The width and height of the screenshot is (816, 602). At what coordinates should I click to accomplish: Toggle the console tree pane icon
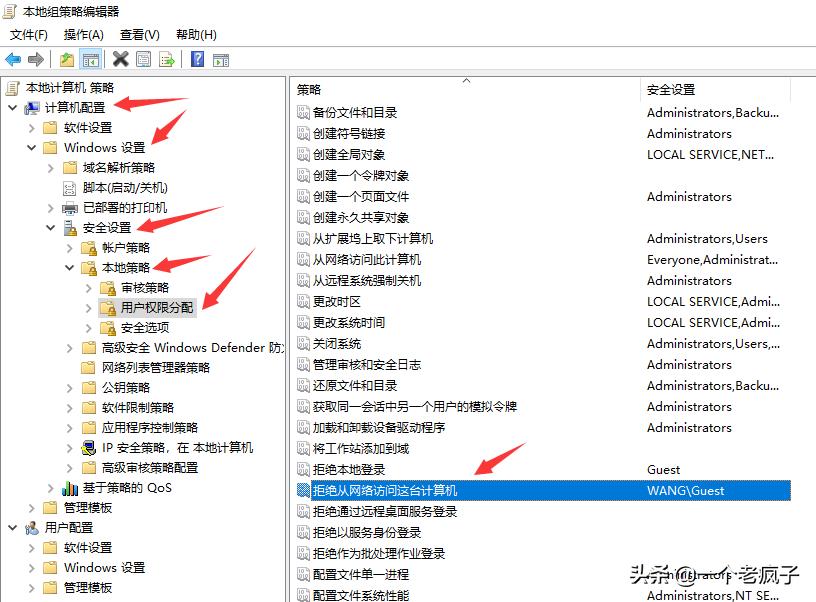[x=91, y=58]
